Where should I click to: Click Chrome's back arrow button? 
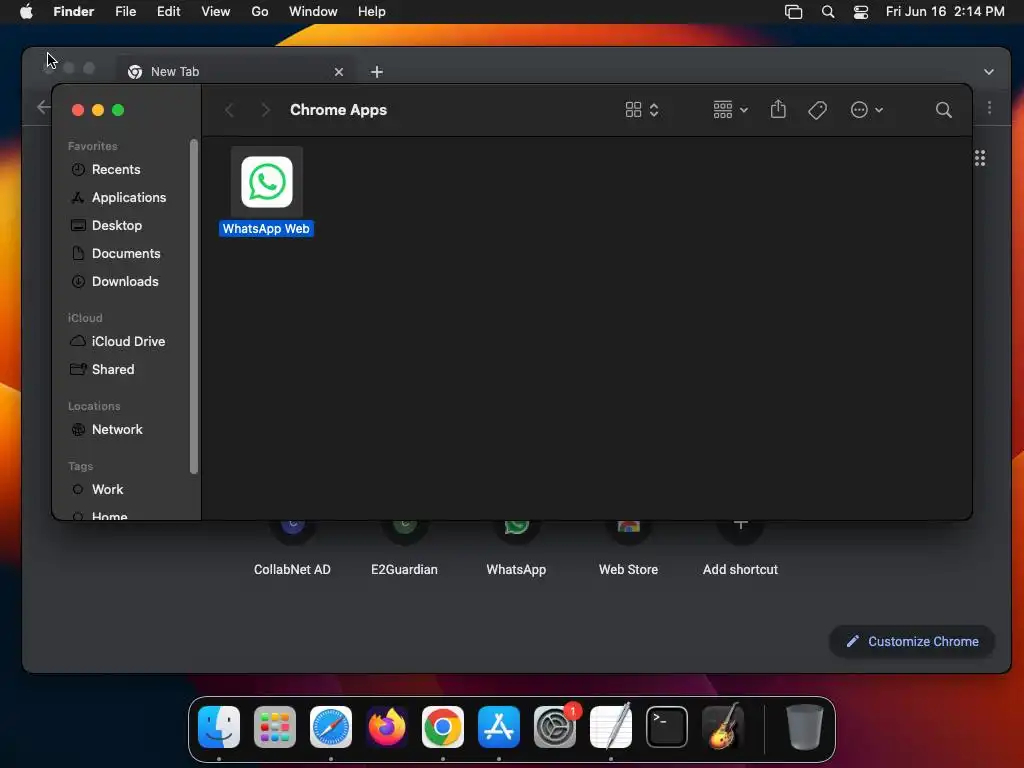coord(43,107)
